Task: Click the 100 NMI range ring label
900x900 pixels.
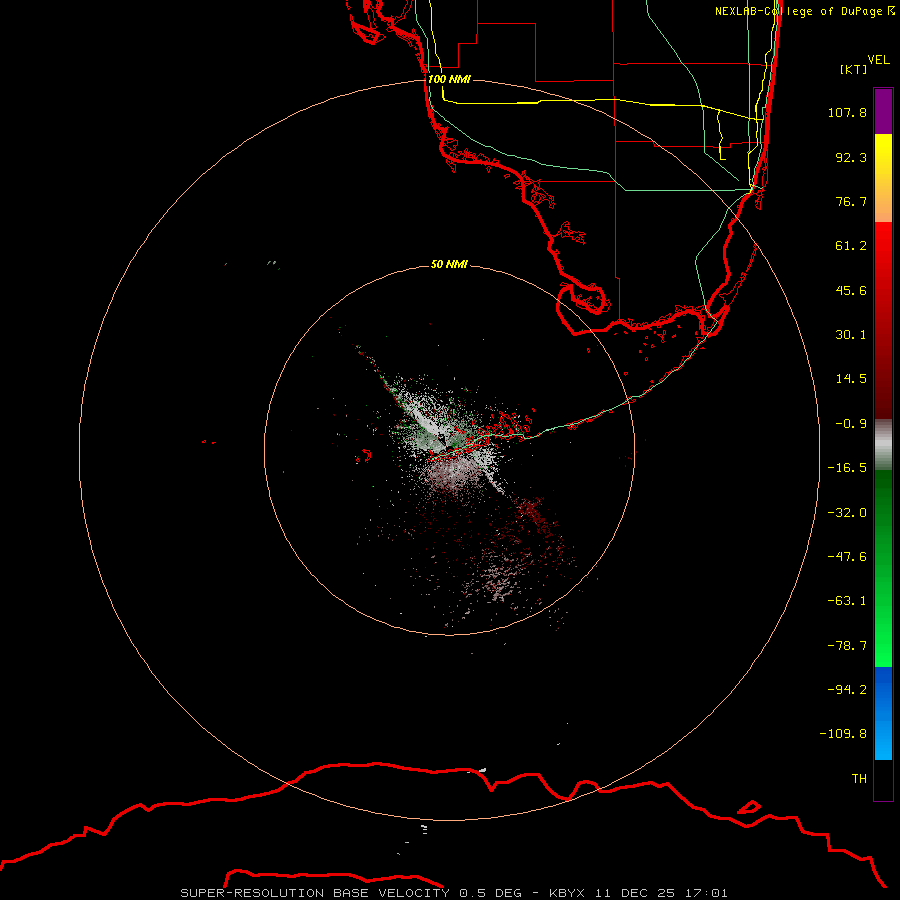Action: tap(449, 79)
